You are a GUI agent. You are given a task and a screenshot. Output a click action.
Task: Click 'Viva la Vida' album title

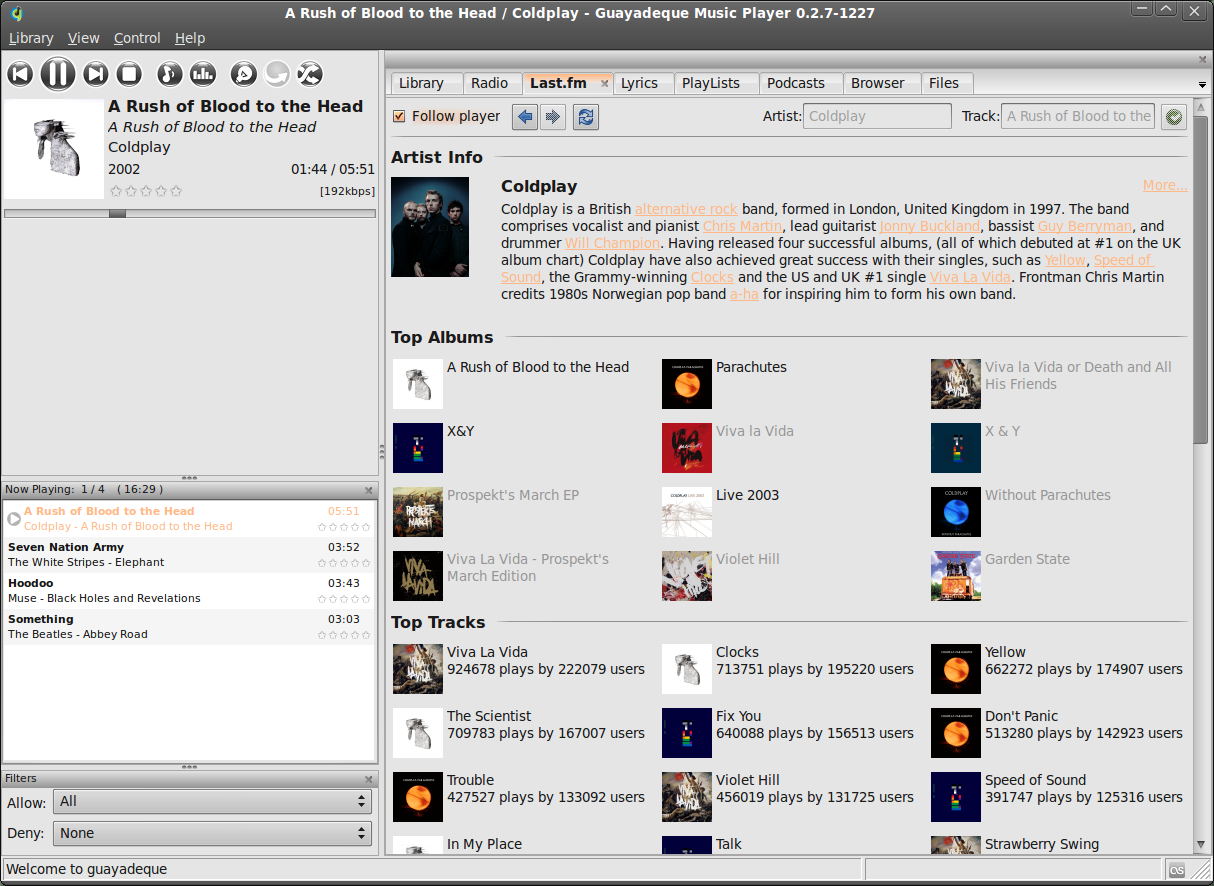[755, 431]
